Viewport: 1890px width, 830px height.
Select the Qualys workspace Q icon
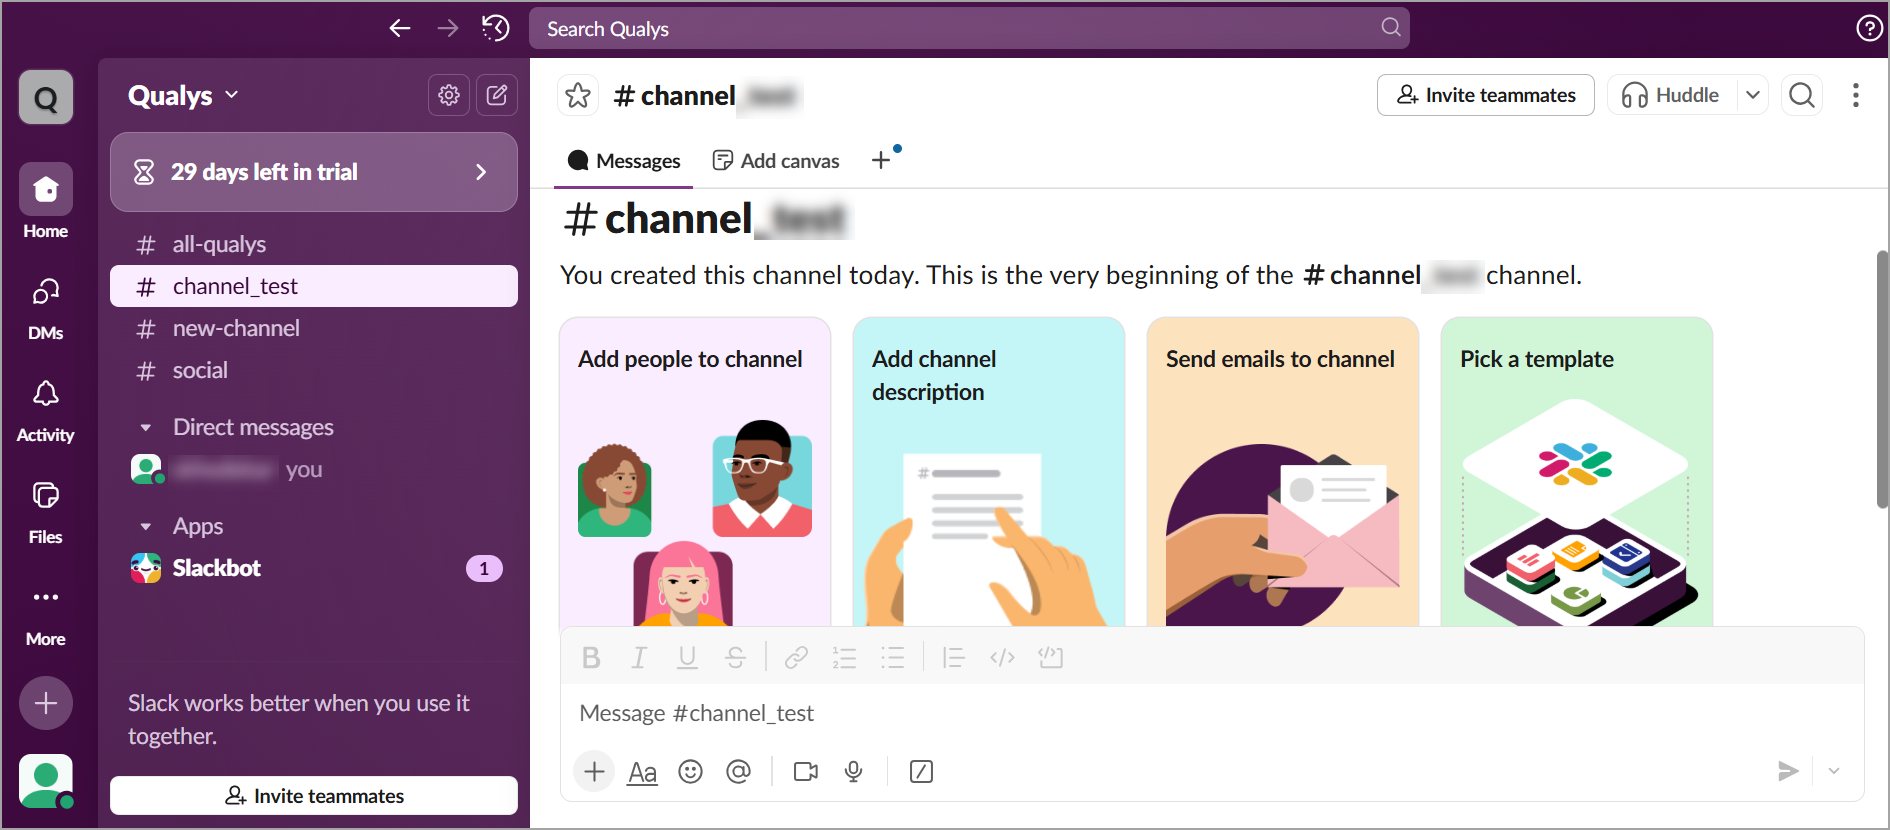(x=46, y=97)
